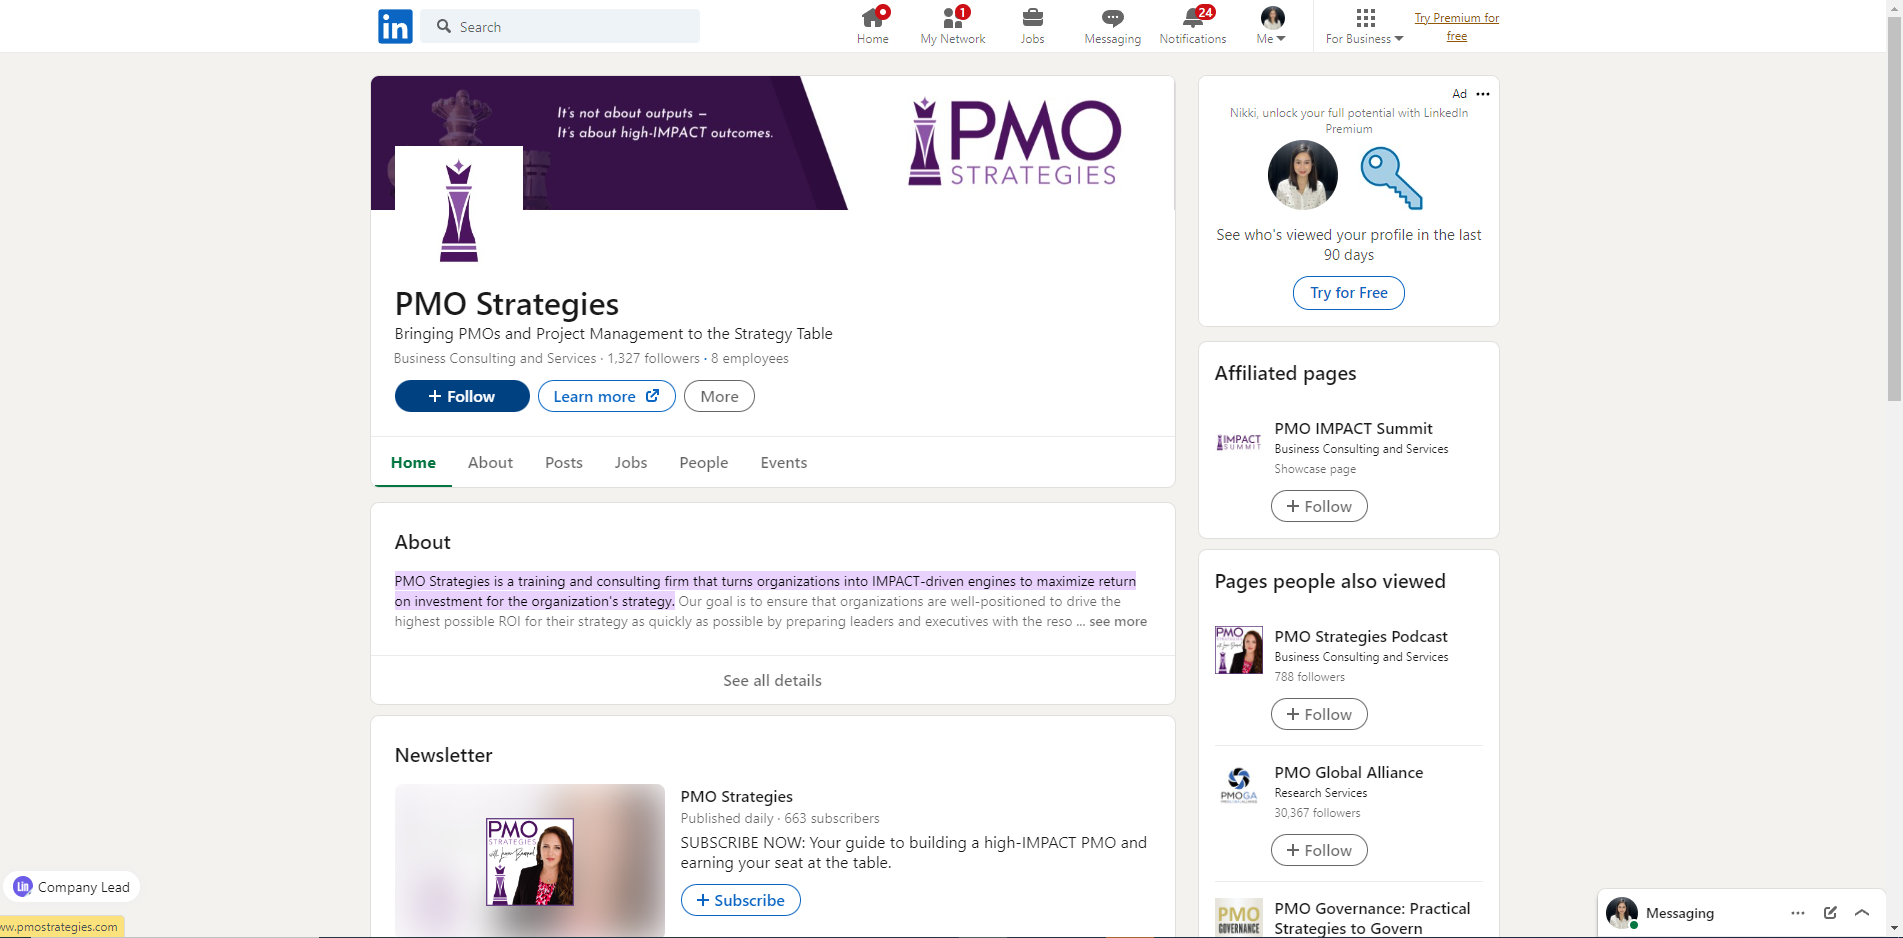Open the ad options ellipsis menu
This screenshot has width=1903, height=938.
tap(1483, 94)
